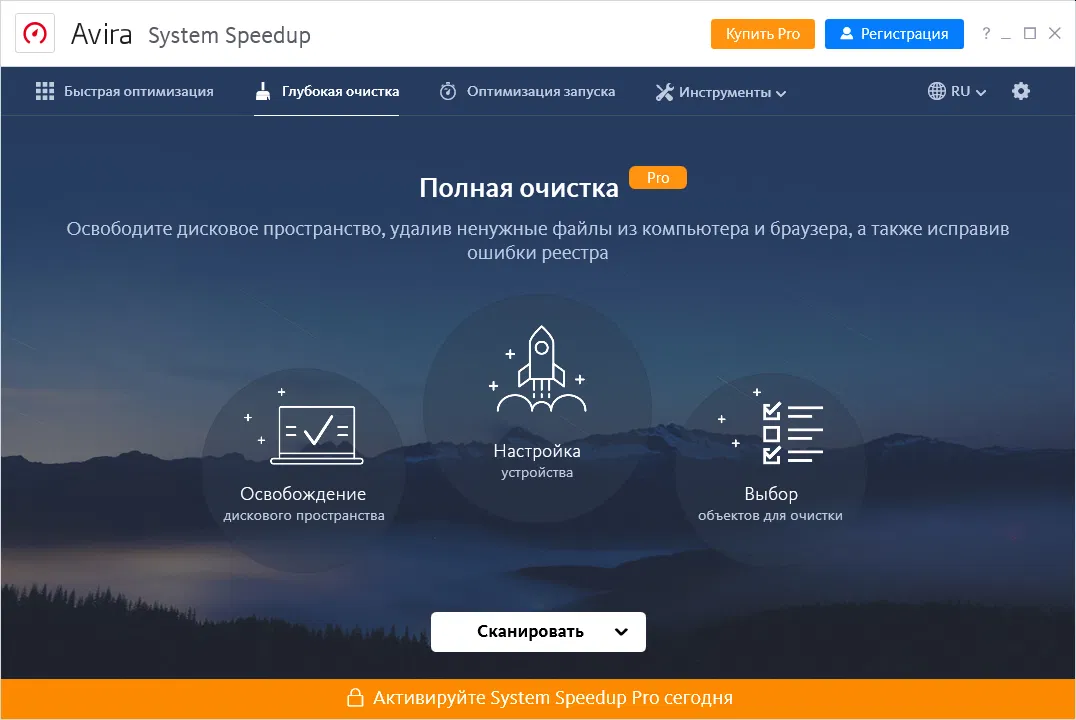Start scan with Сканировать button
This screenshot has width=1076, height=720.
click(530, 631)
